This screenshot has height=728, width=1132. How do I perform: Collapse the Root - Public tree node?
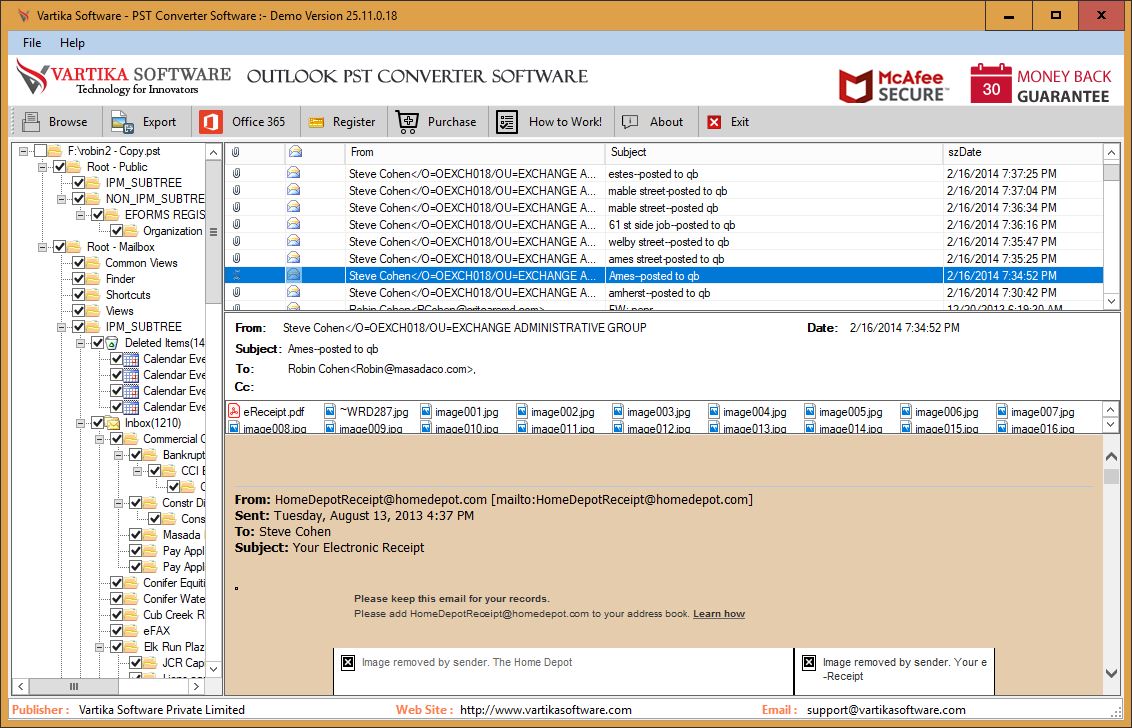(43, 168)
